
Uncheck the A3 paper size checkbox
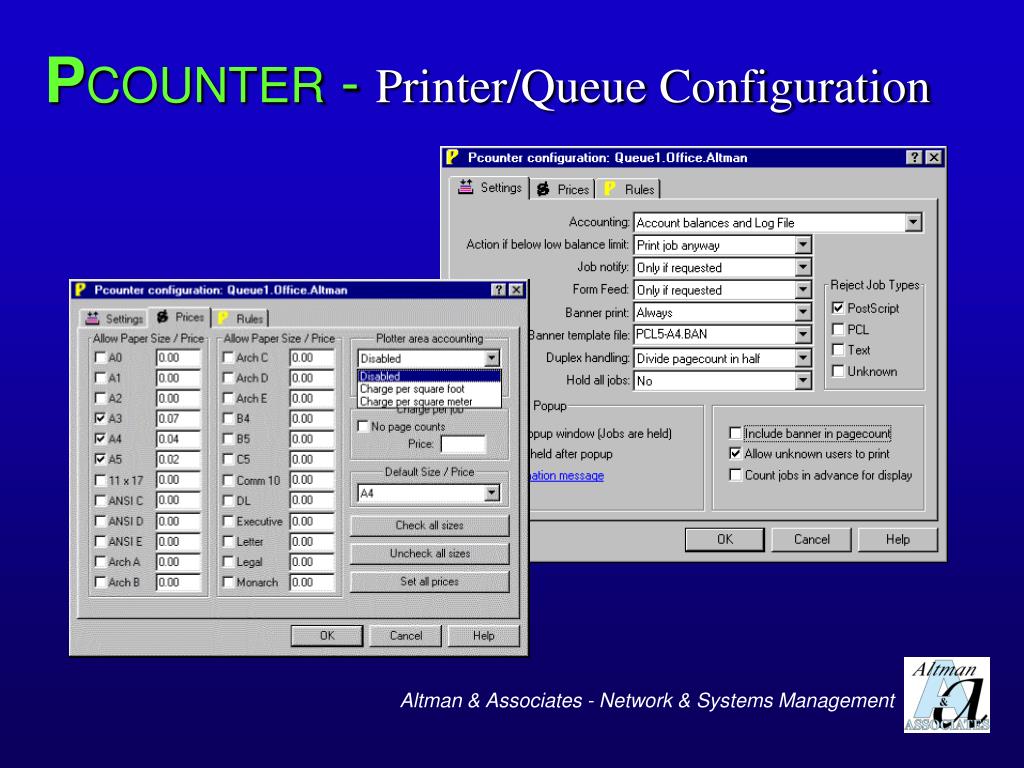click(x=100, y=418)
